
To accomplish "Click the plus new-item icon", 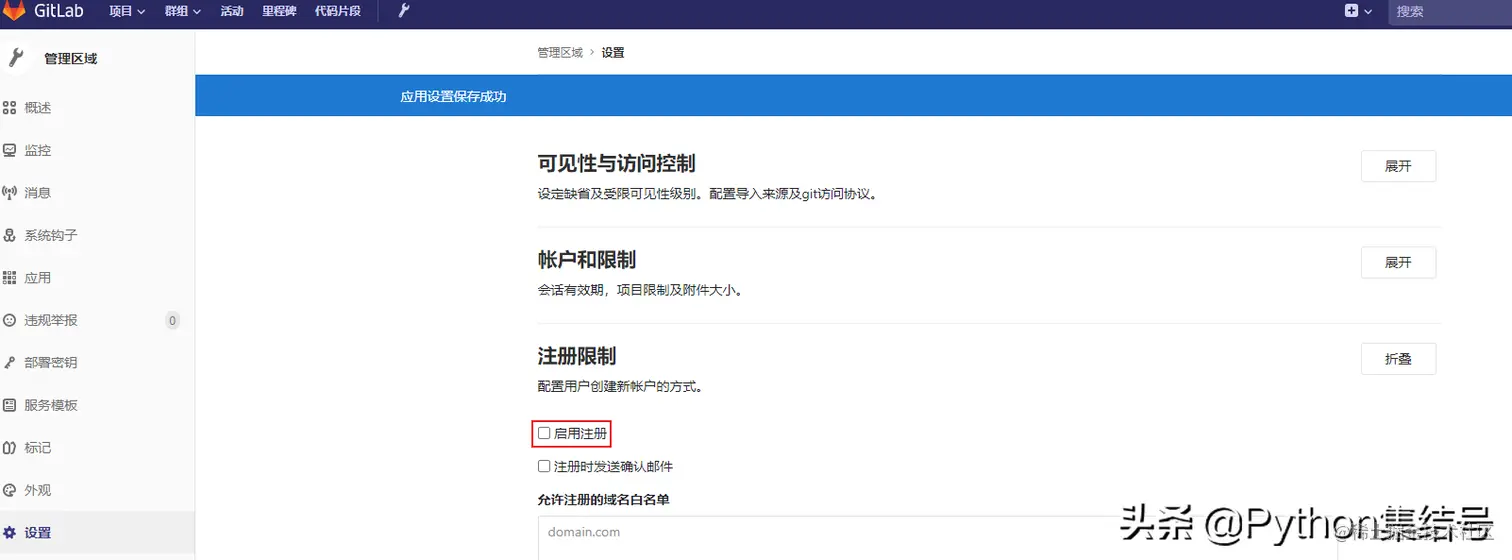I will click(1352, 11).
